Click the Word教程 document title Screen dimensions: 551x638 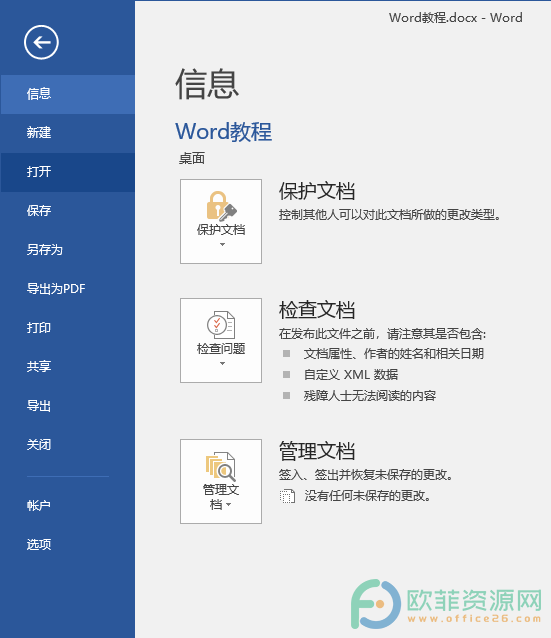[223, 132]
